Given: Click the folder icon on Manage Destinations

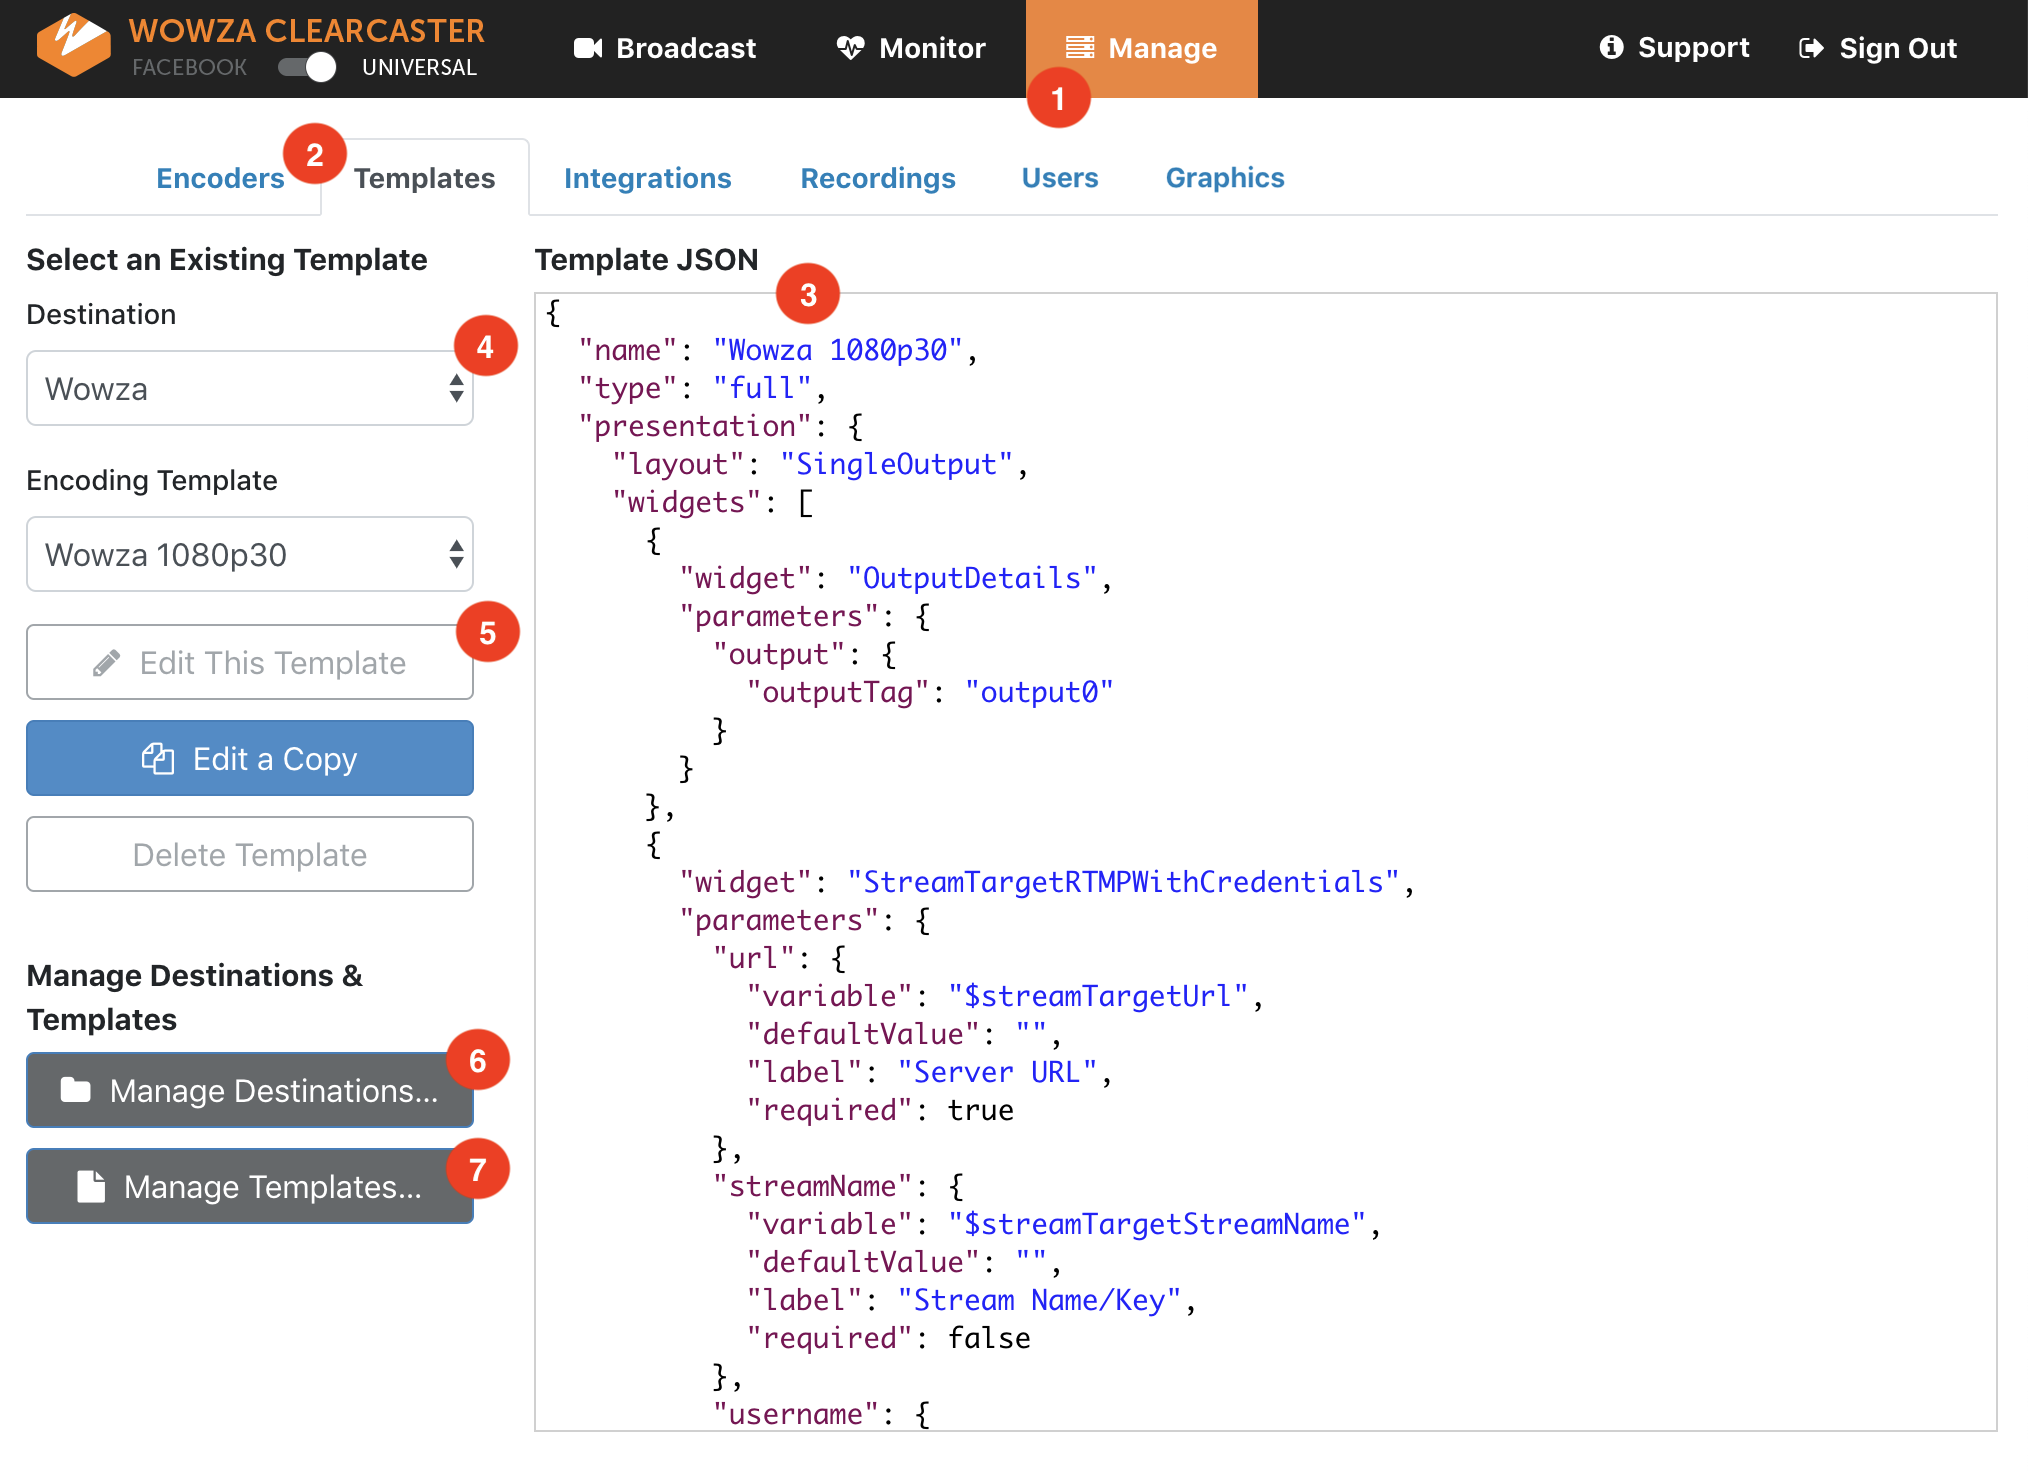Looking at the screenshot, I should (76, 1090).
